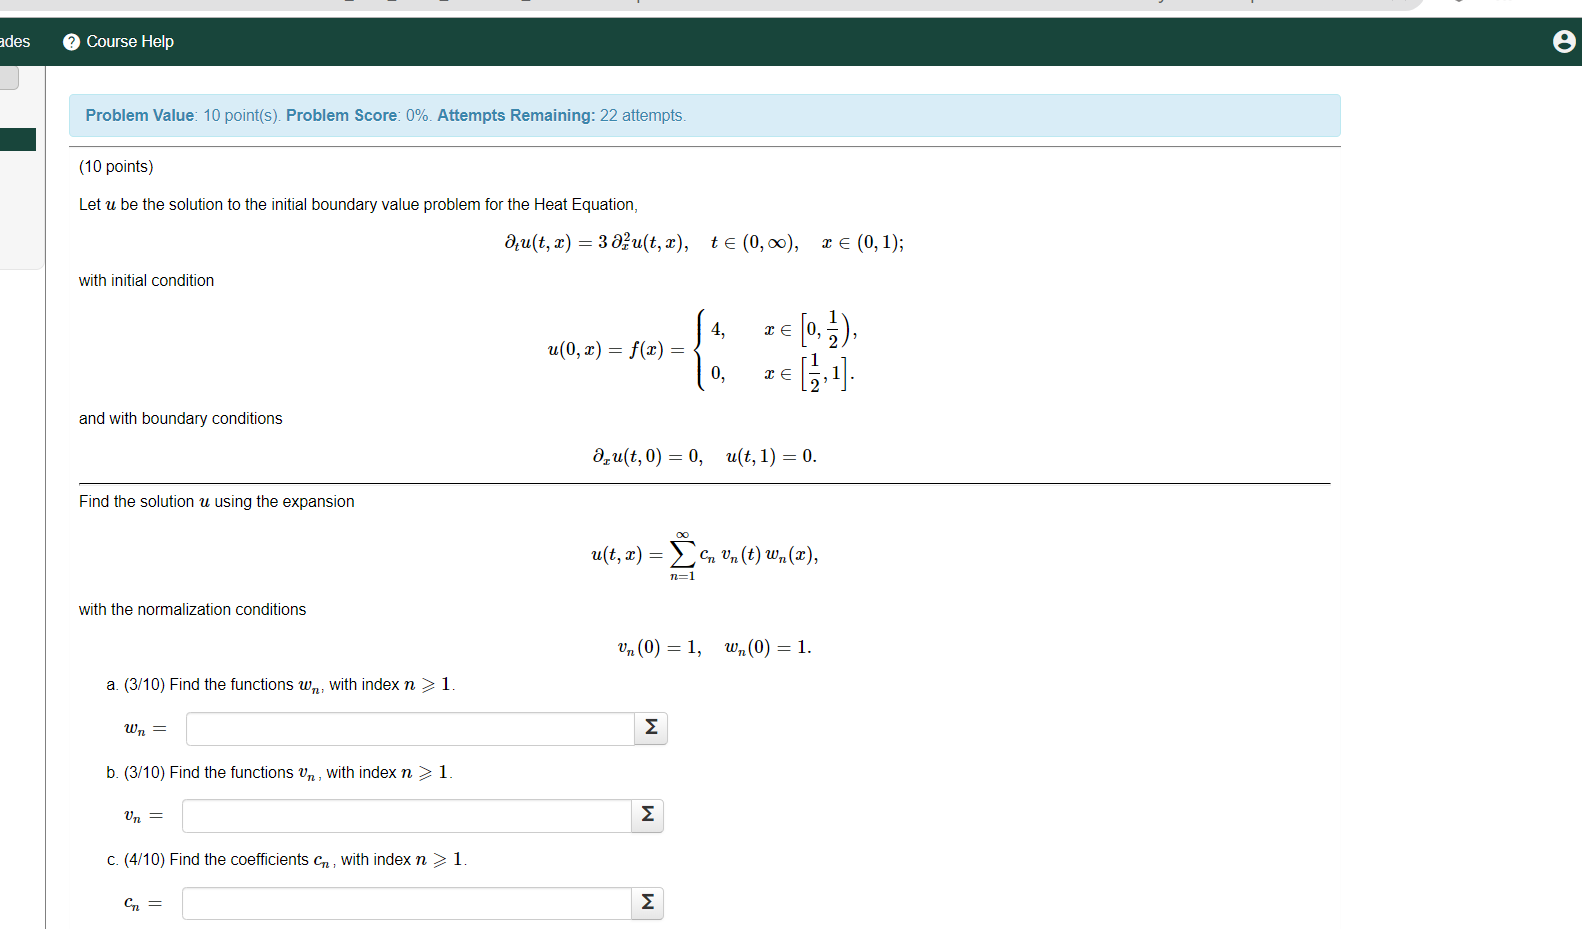Screen dimensions: 1582x929
Task: Click the "Find the solution u using the expansion" text
Action: pyautogui.click(x=216, y=501)
